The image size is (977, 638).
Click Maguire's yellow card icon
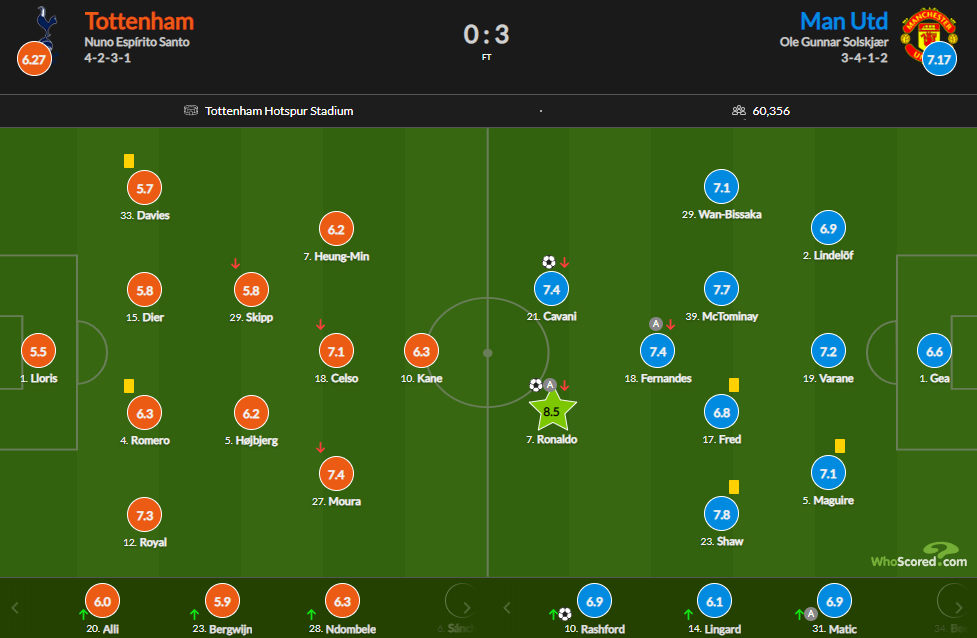pyautogui.click(x=840, y=445)
